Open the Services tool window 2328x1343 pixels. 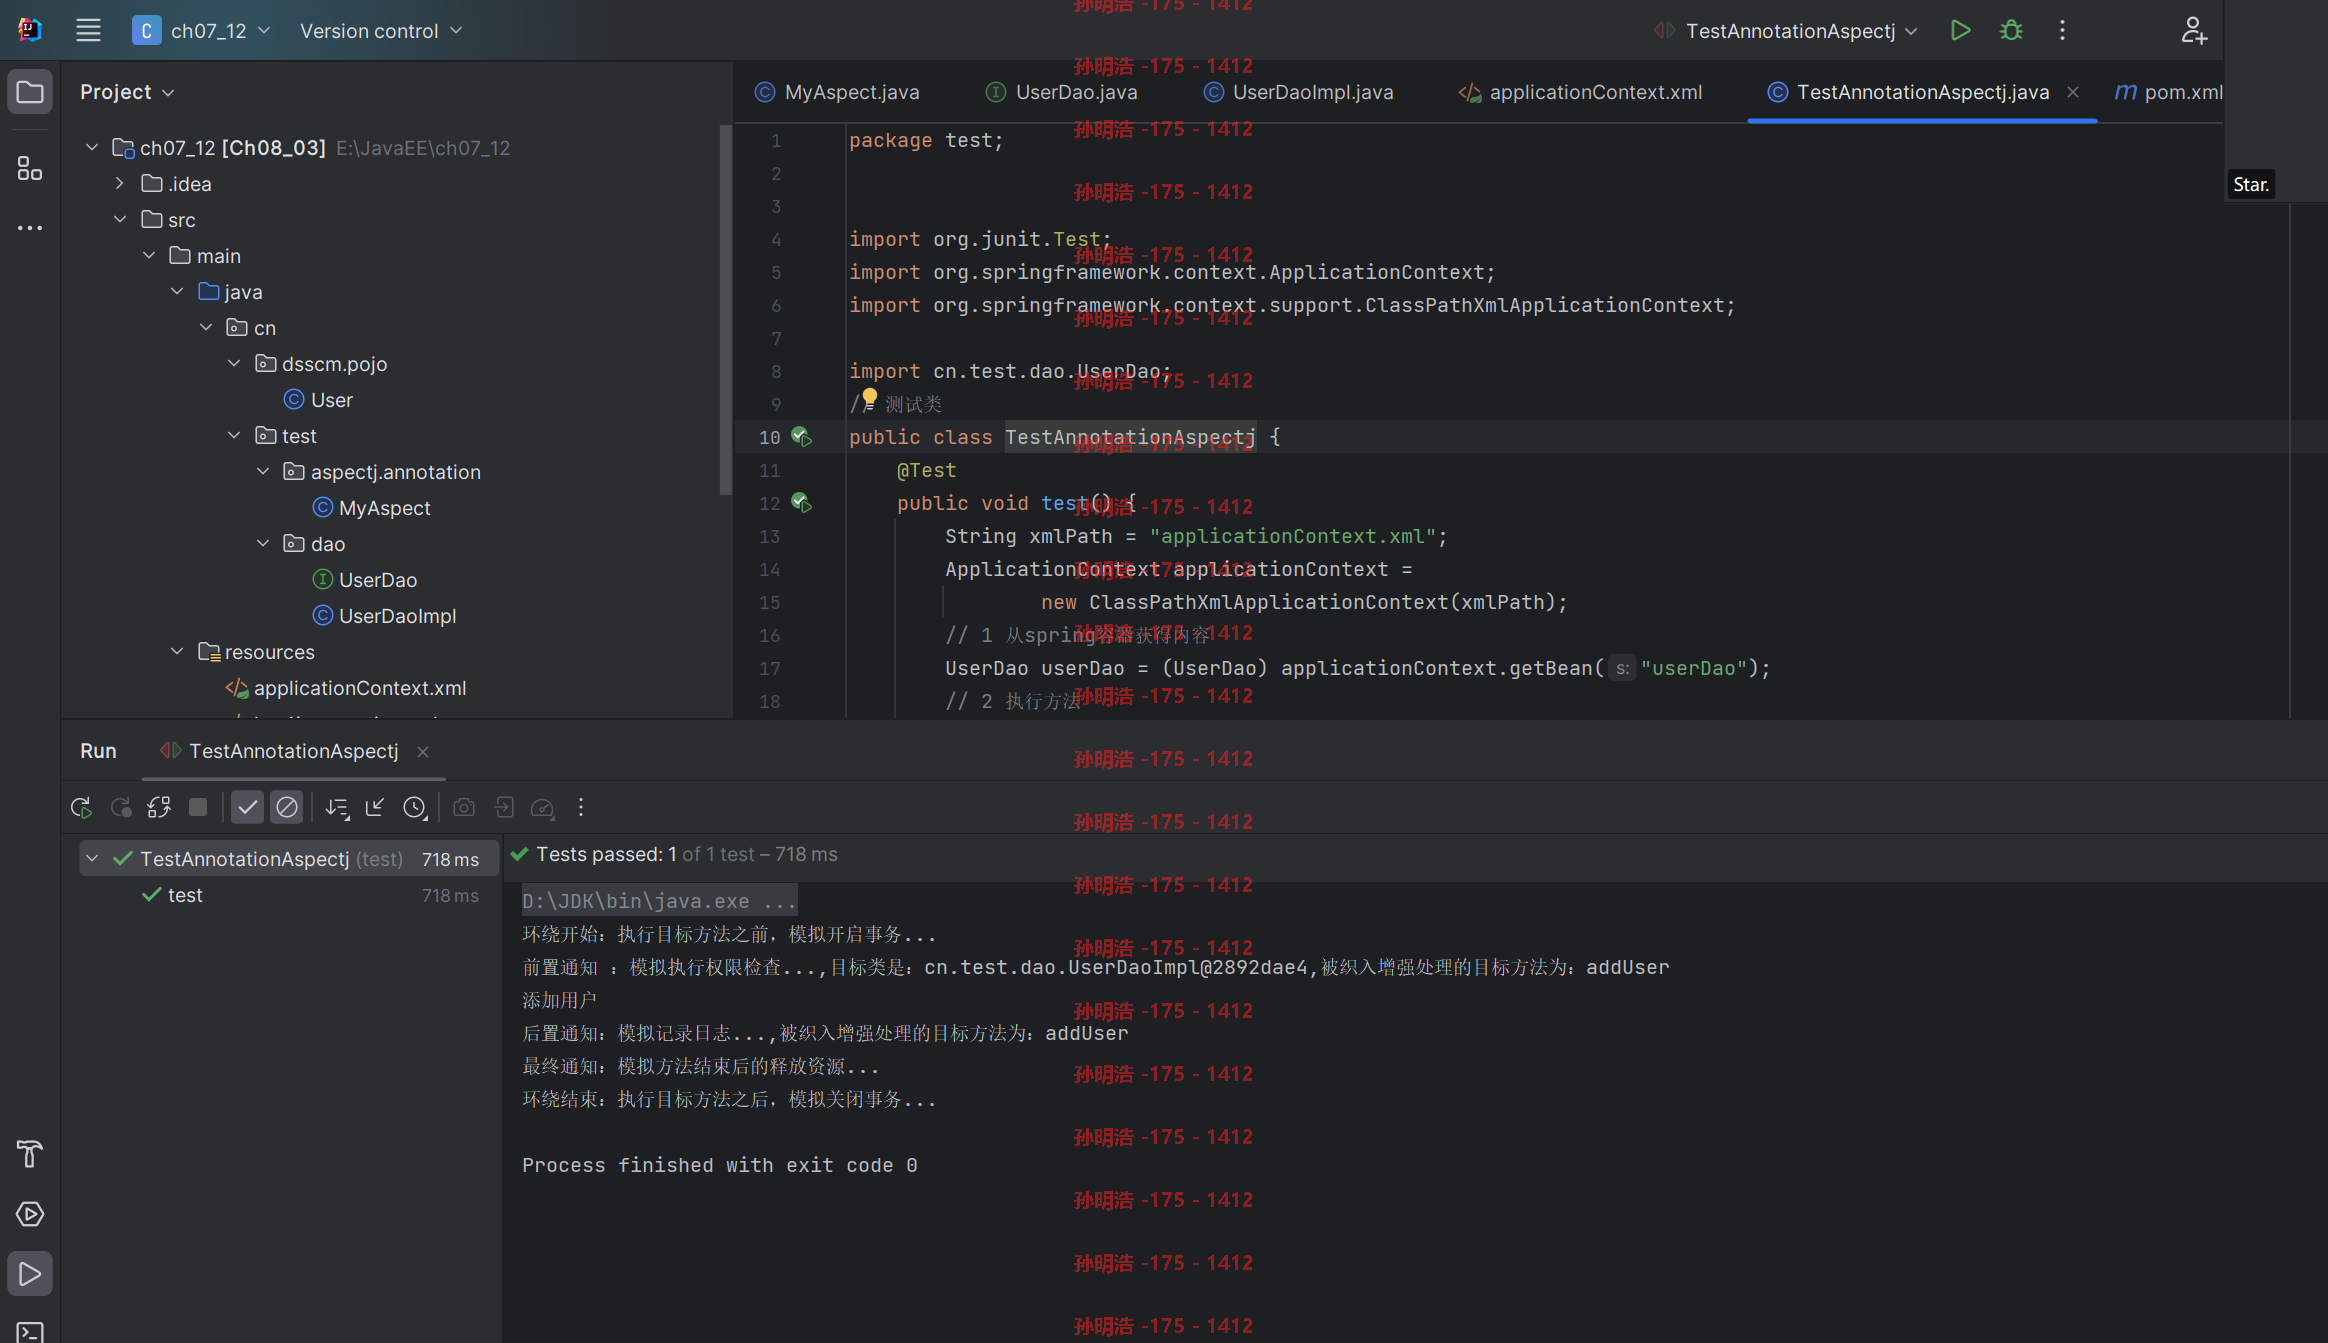tap(30, 1214)
